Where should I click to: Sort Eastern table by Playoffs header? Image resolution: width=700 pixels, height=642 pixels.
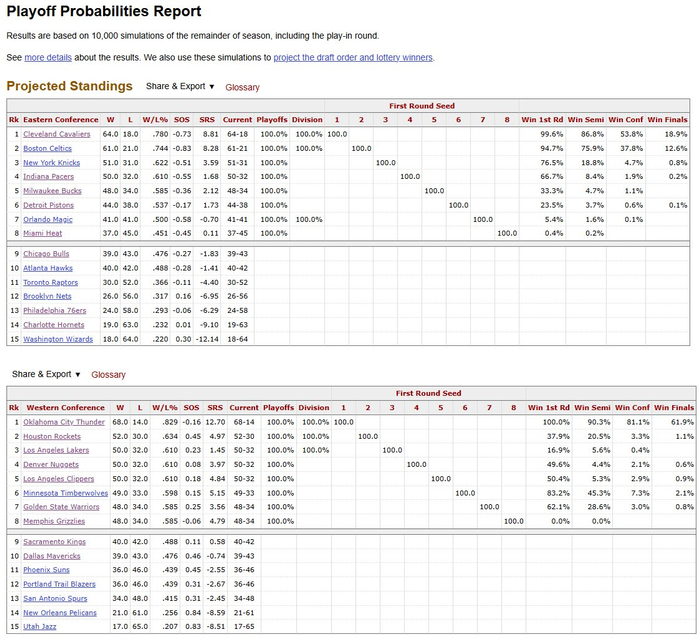point(272,120)
